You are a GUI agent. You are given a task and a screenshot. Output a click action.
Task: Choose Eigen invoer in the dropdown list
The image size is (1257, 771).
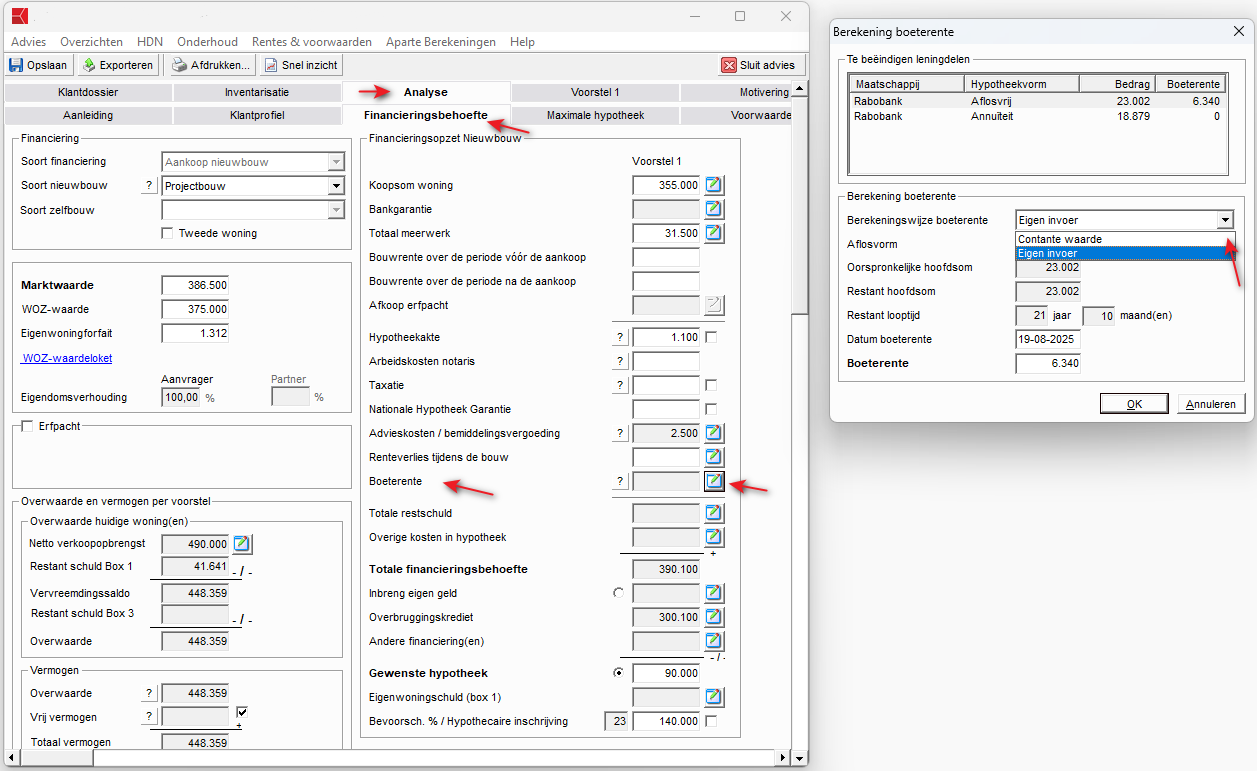[1125, 253]
